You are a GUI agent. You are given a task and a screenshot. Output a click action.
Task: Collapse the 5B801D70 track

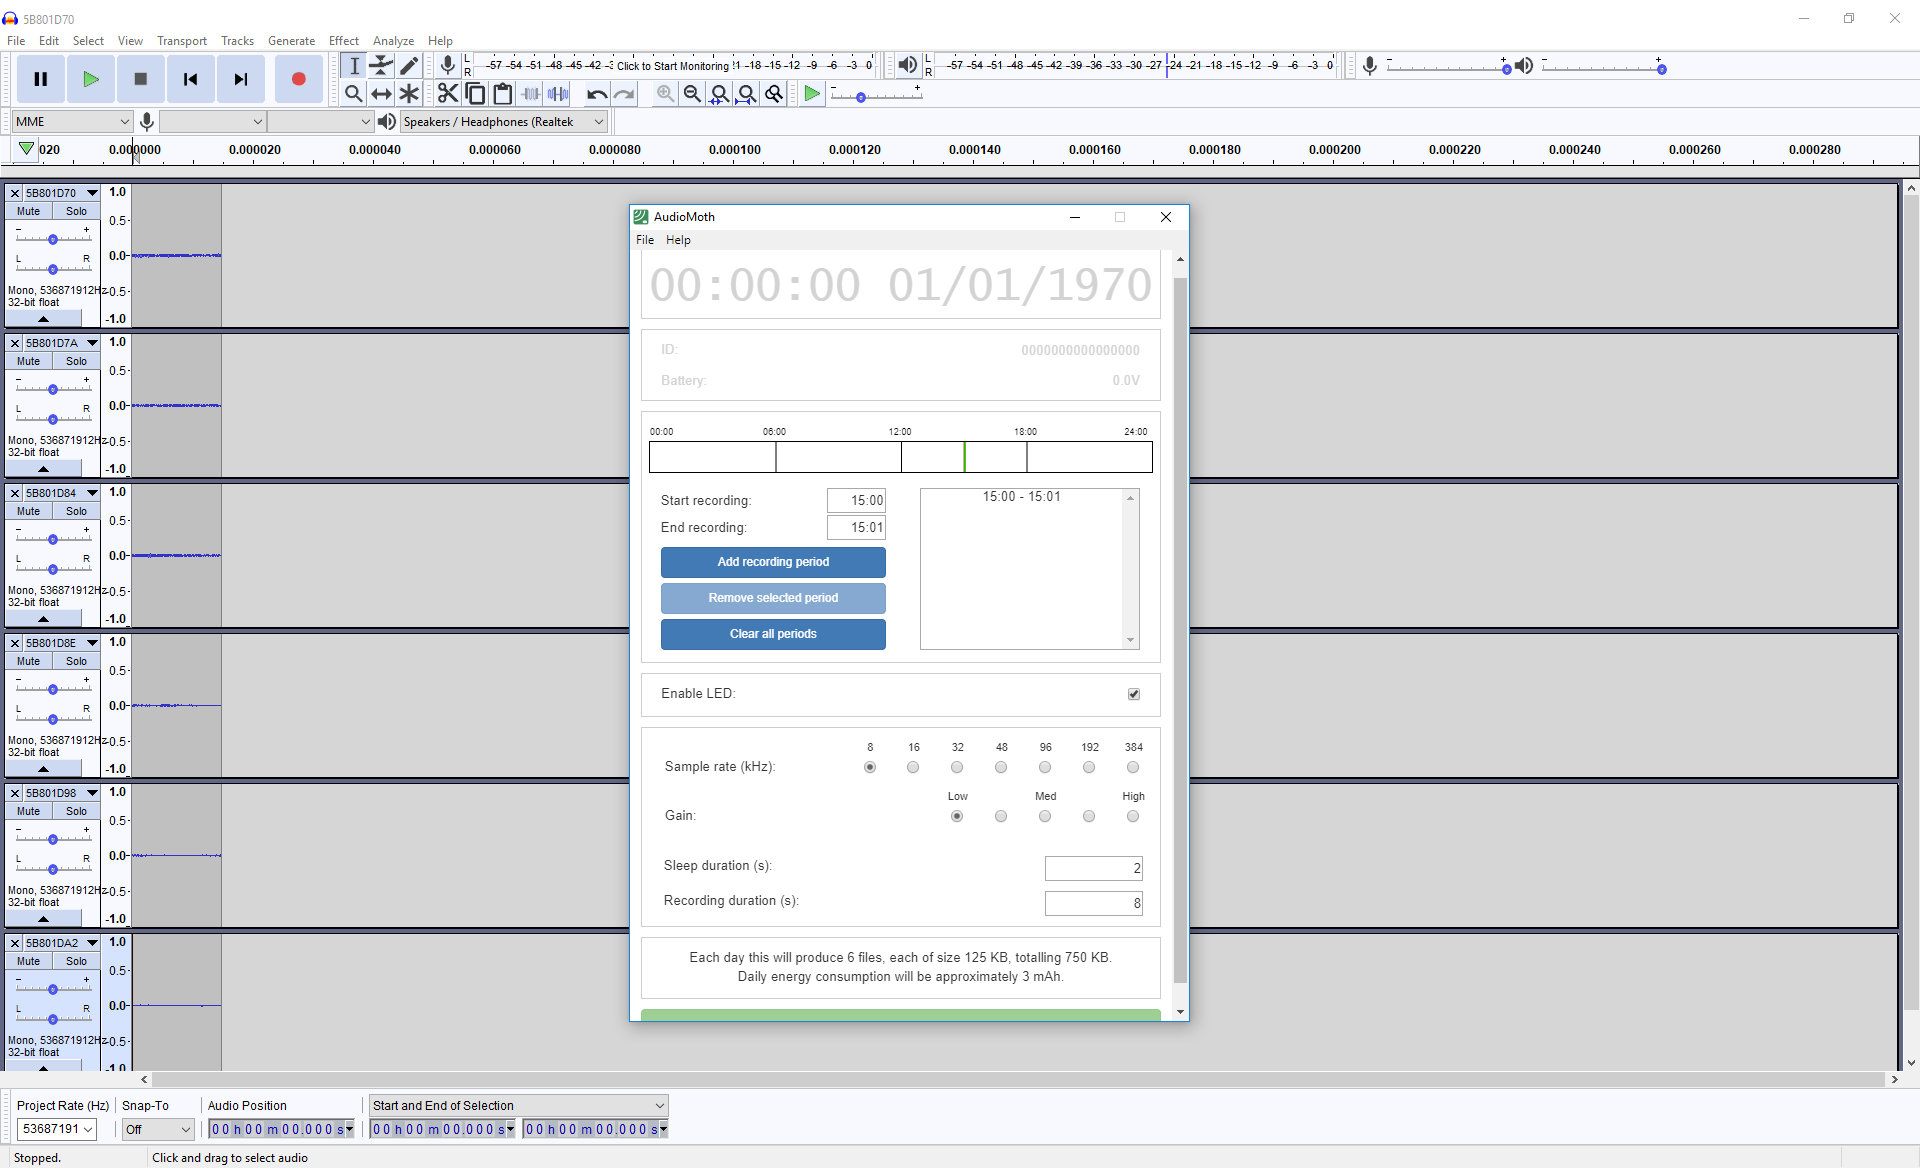pyautogui.click(x=43, y=319)
